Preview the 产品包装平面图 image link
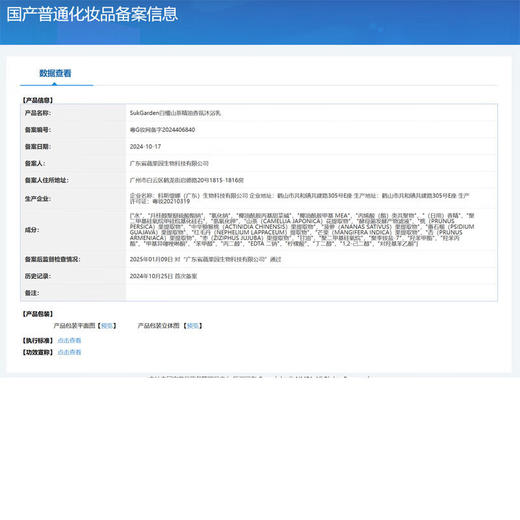Screen dimensions: 520x520 [107, 326]
